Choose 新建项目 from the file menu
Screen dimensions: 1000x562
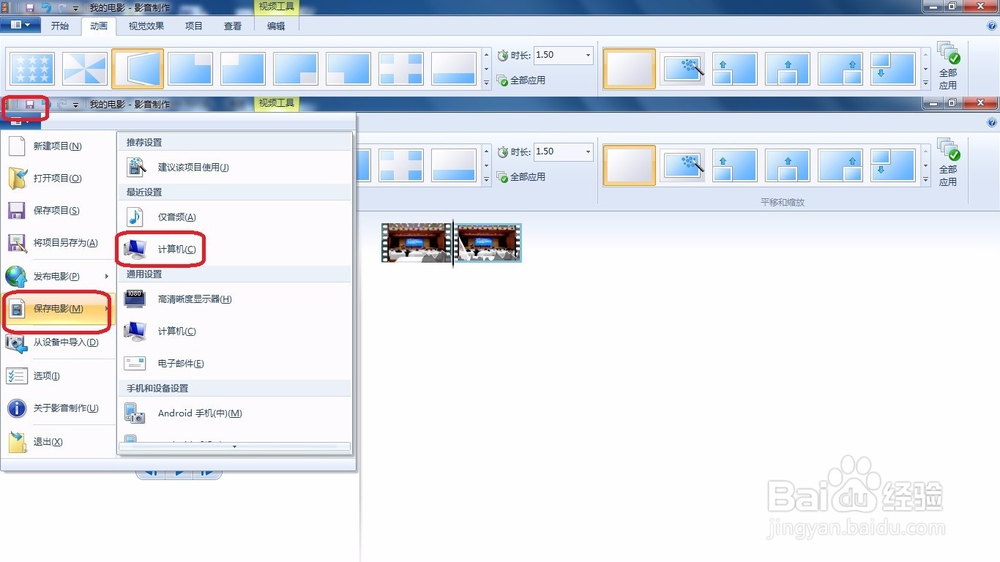tap(57, 146)
